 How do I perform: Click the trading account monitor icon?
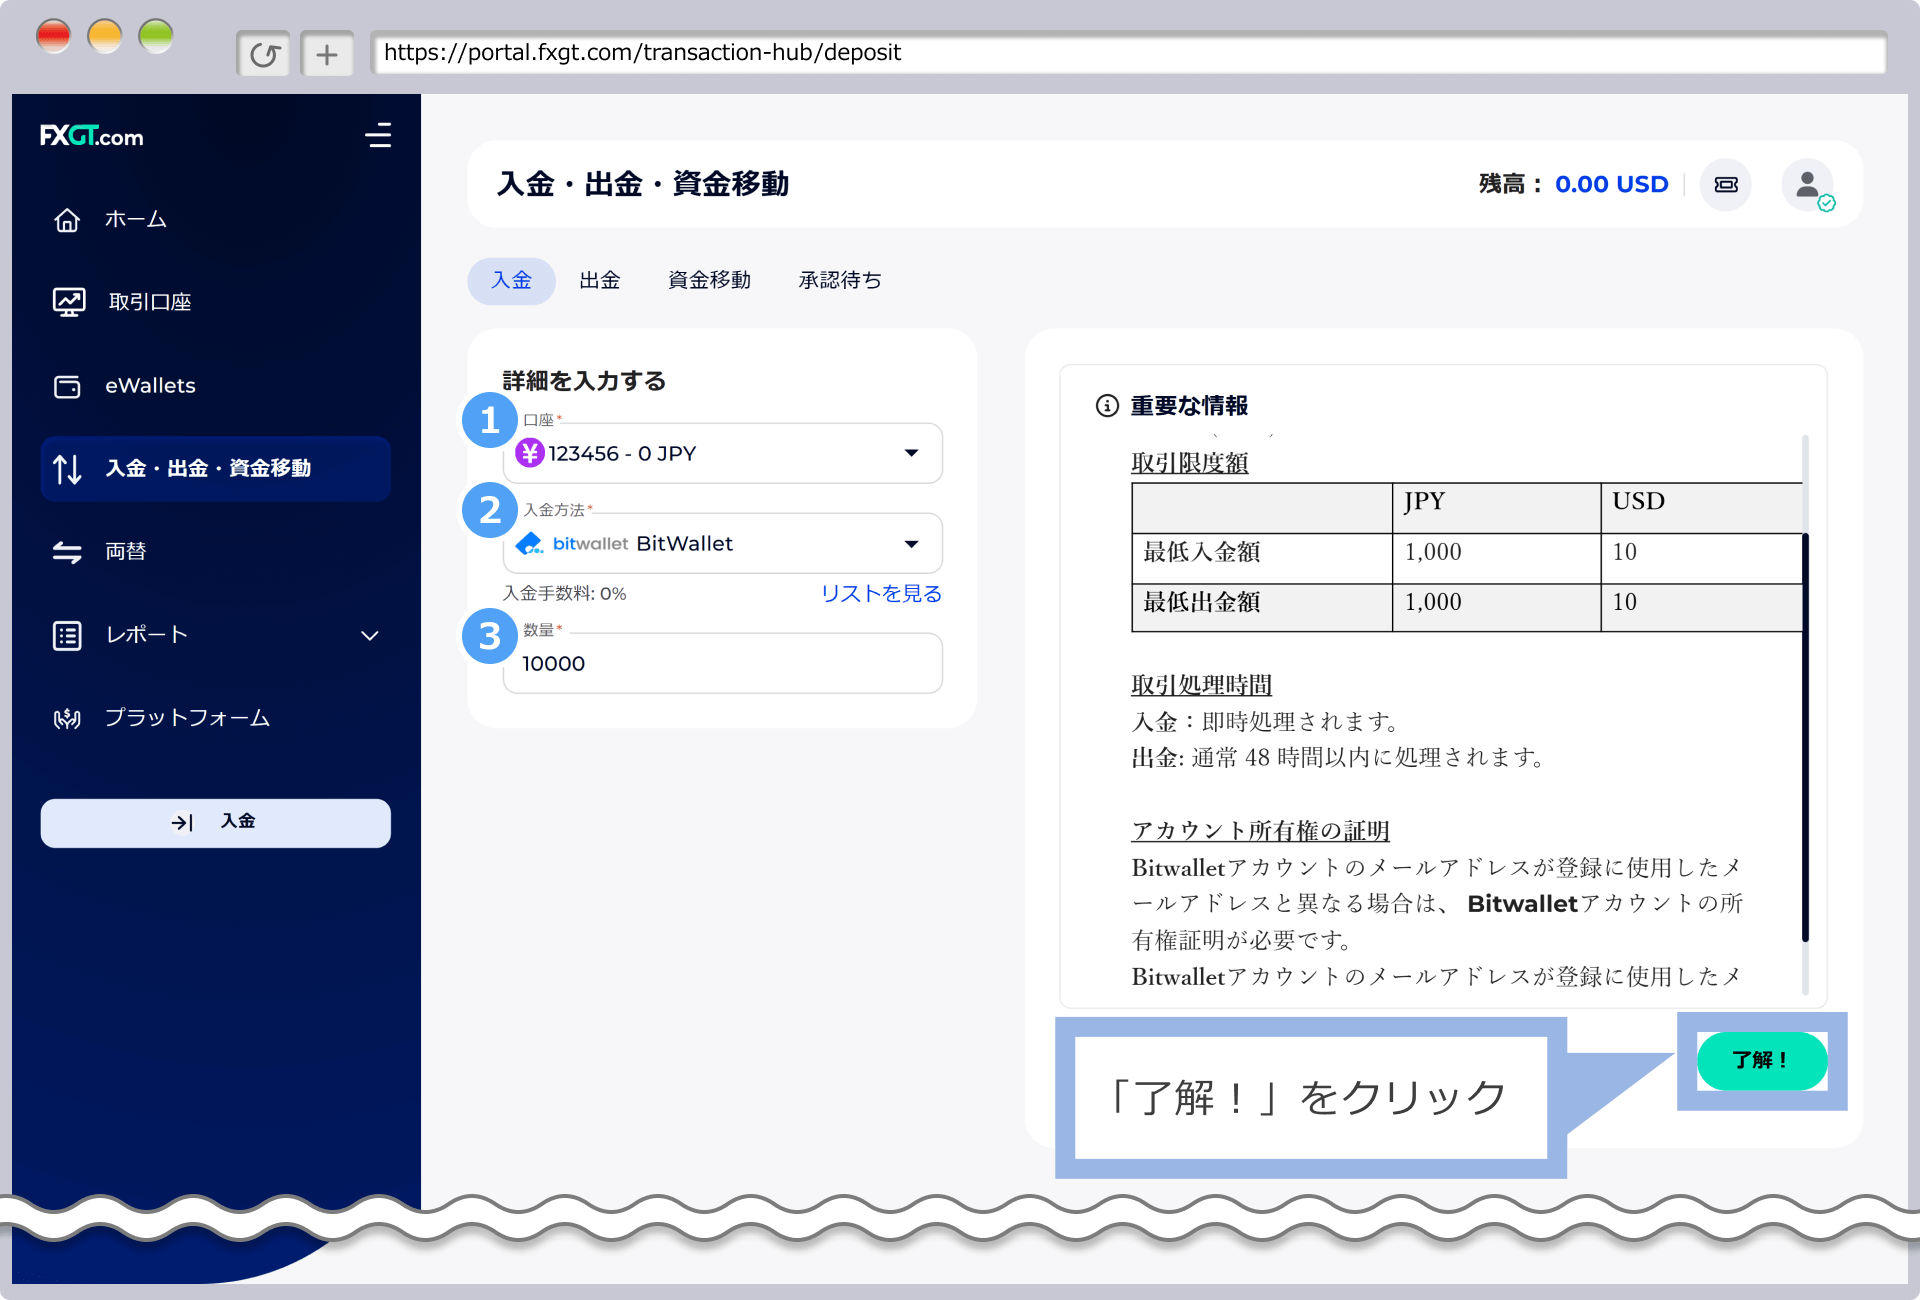(x=68, y=302)
